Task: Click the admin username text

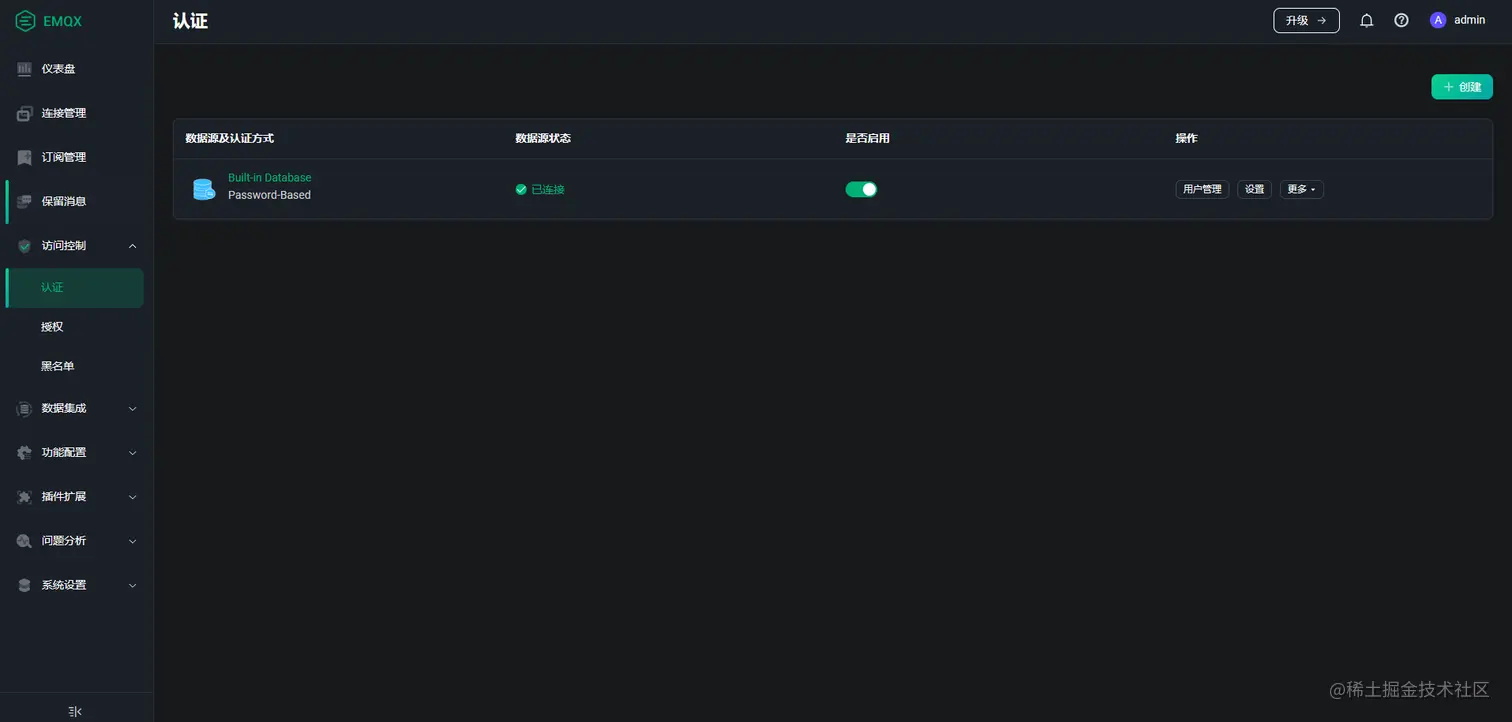Action: click(x=1469, y=20)
